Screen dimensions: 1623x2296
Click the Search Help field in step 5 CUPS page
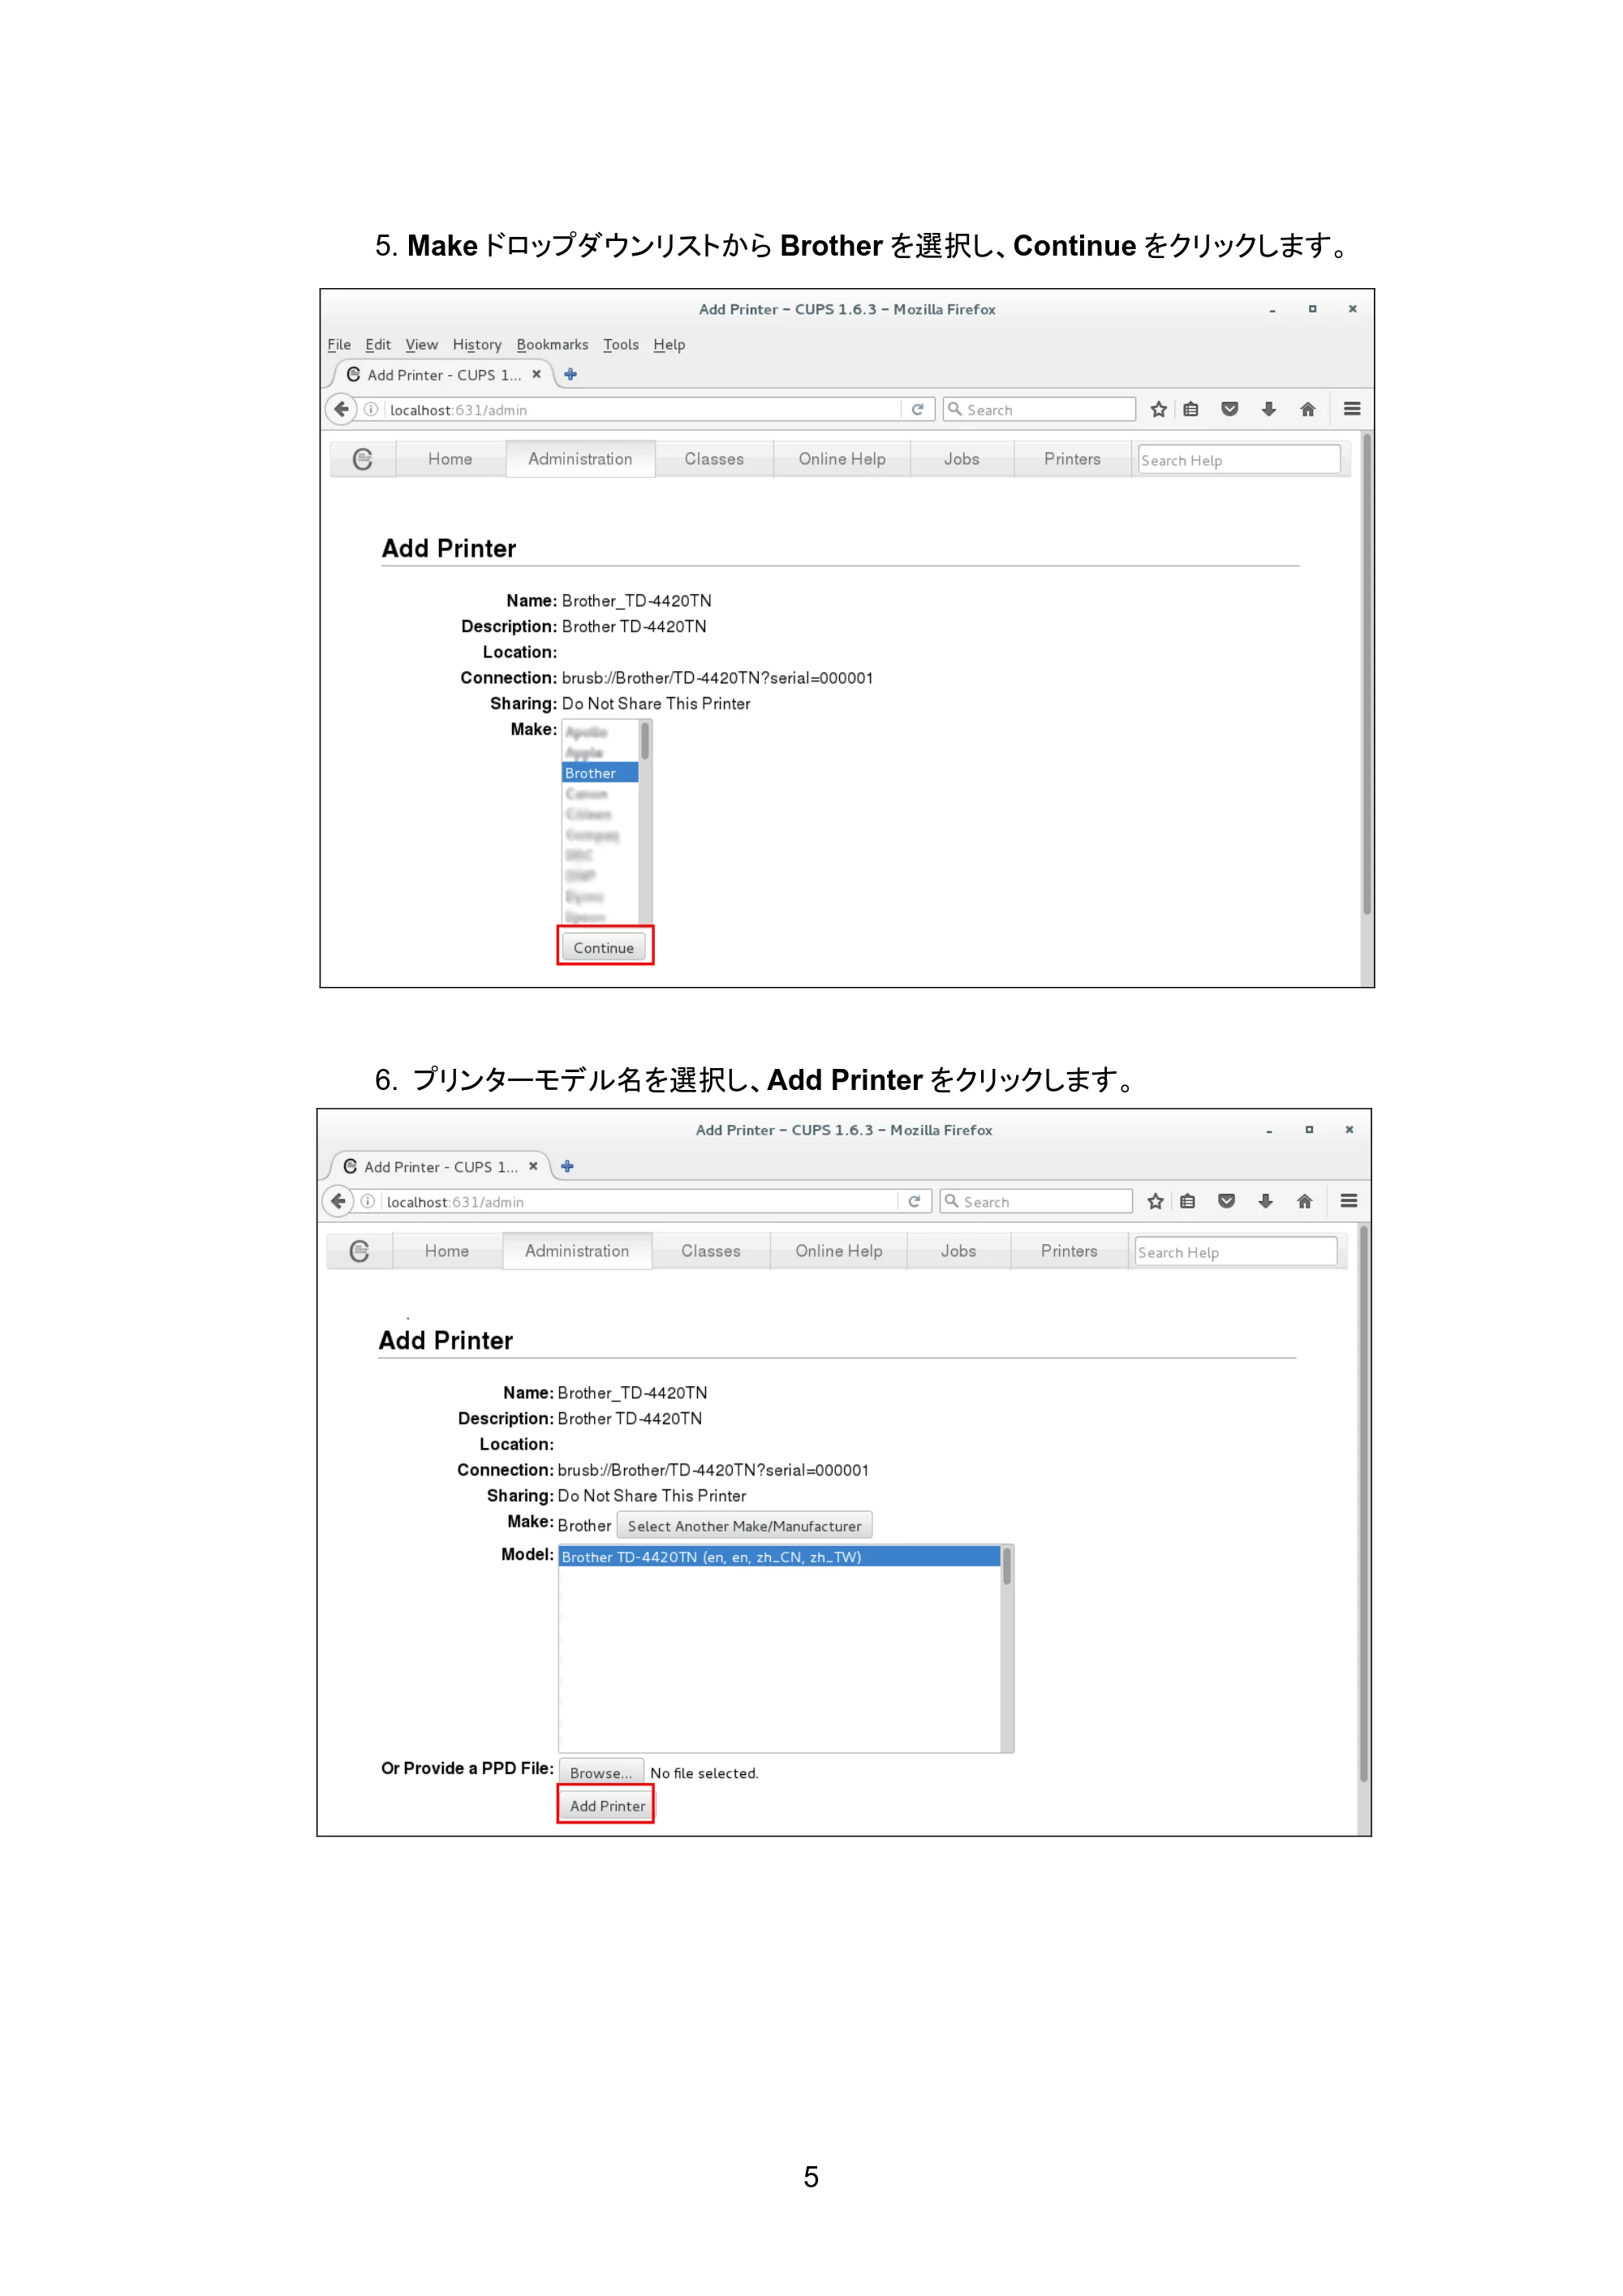click(x=1238, y=459)
